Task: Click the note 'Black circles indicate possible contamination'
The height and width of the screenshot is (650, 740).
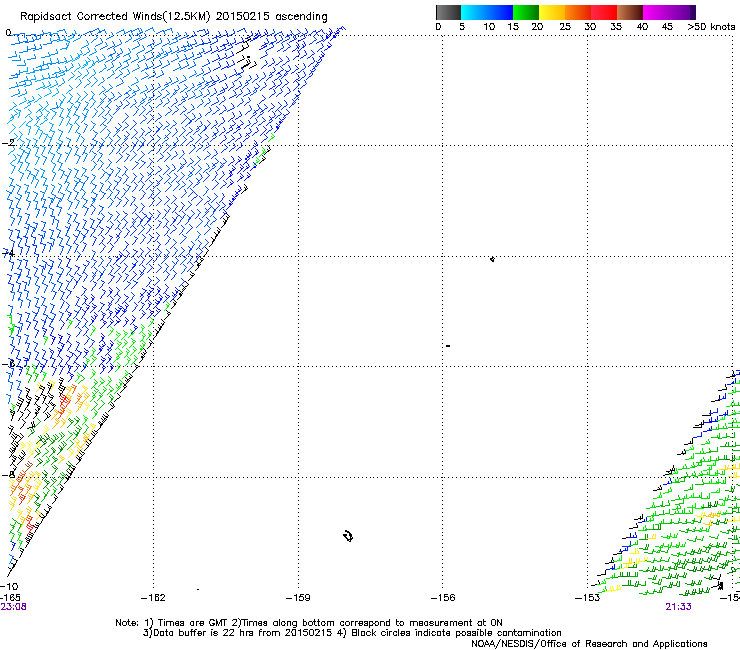Action: [x=456, y=633]
